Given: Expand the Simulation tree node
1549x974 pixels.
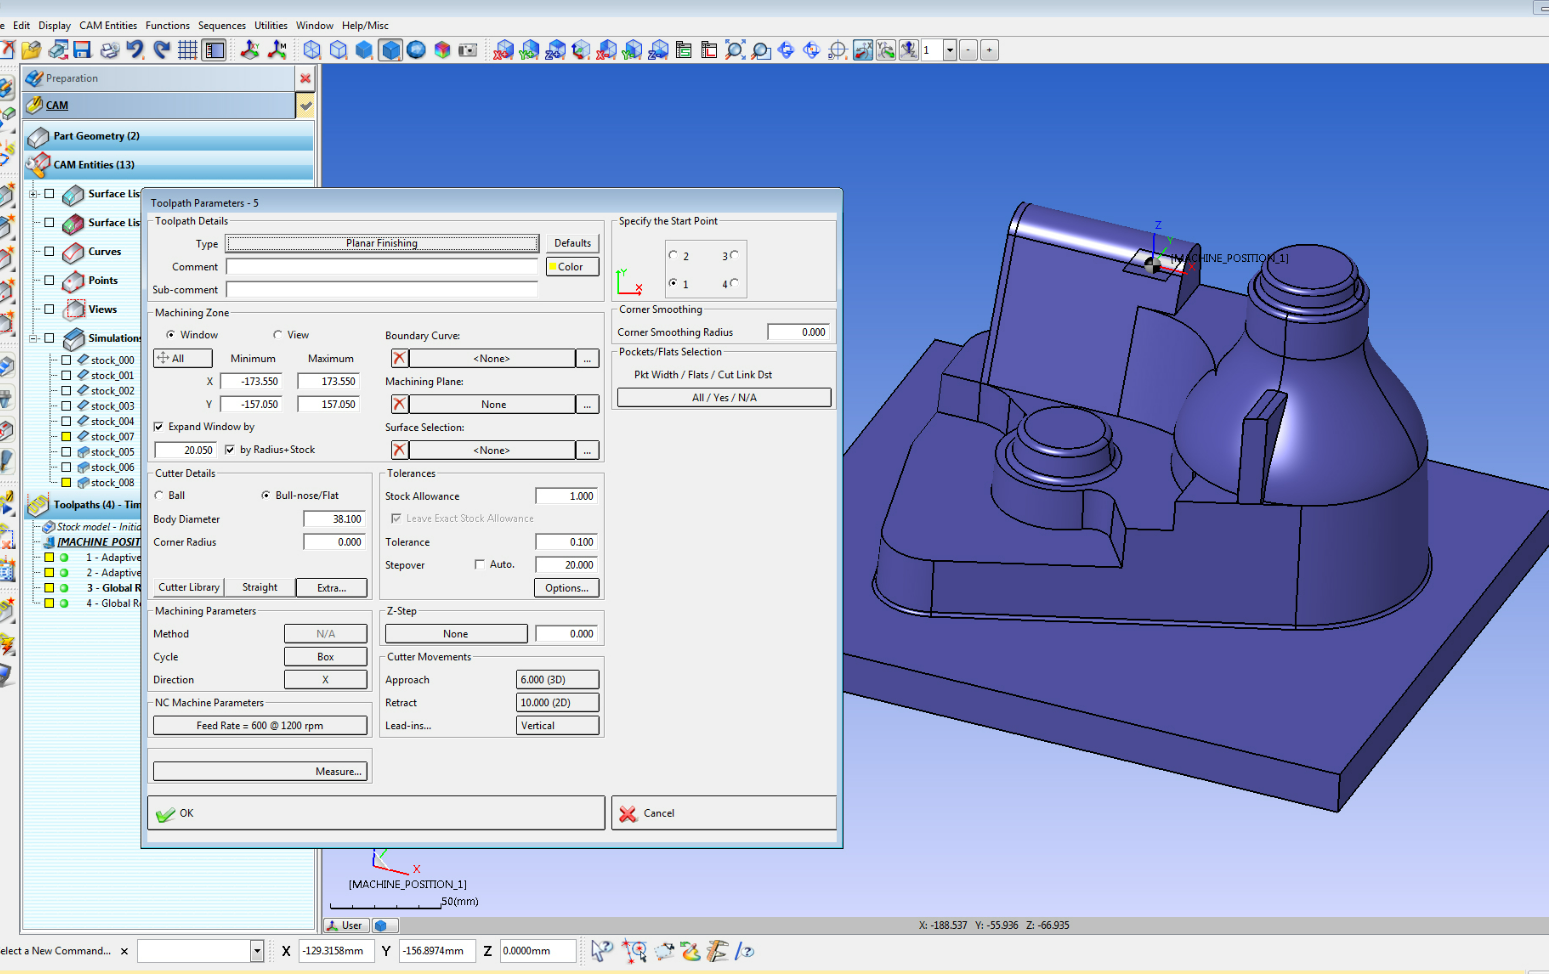Looking at the screenshot, I should (33, 338).
